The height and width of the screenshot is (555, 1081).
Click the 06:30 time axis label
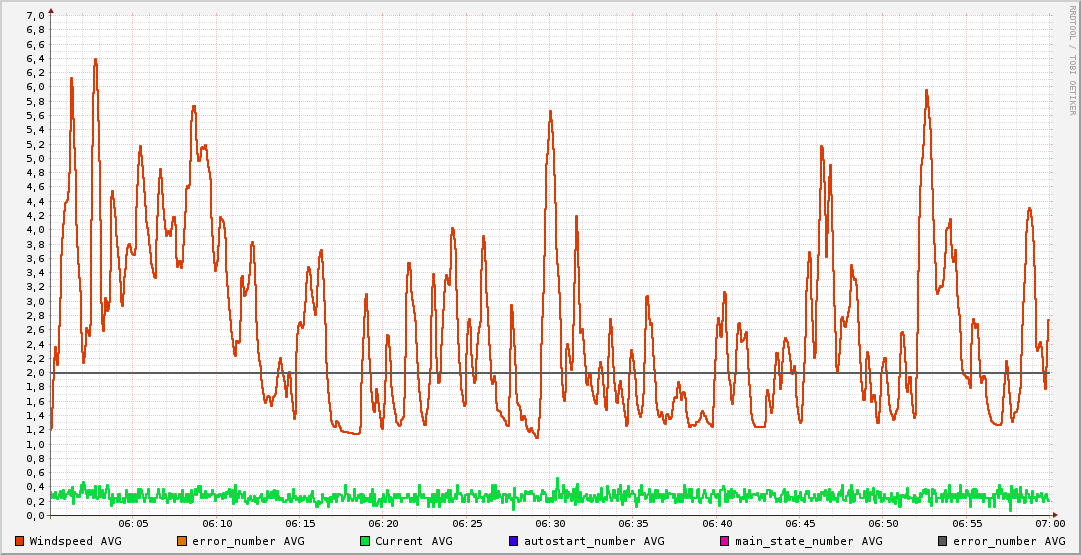pyautogui.click(x=550, y=523)
